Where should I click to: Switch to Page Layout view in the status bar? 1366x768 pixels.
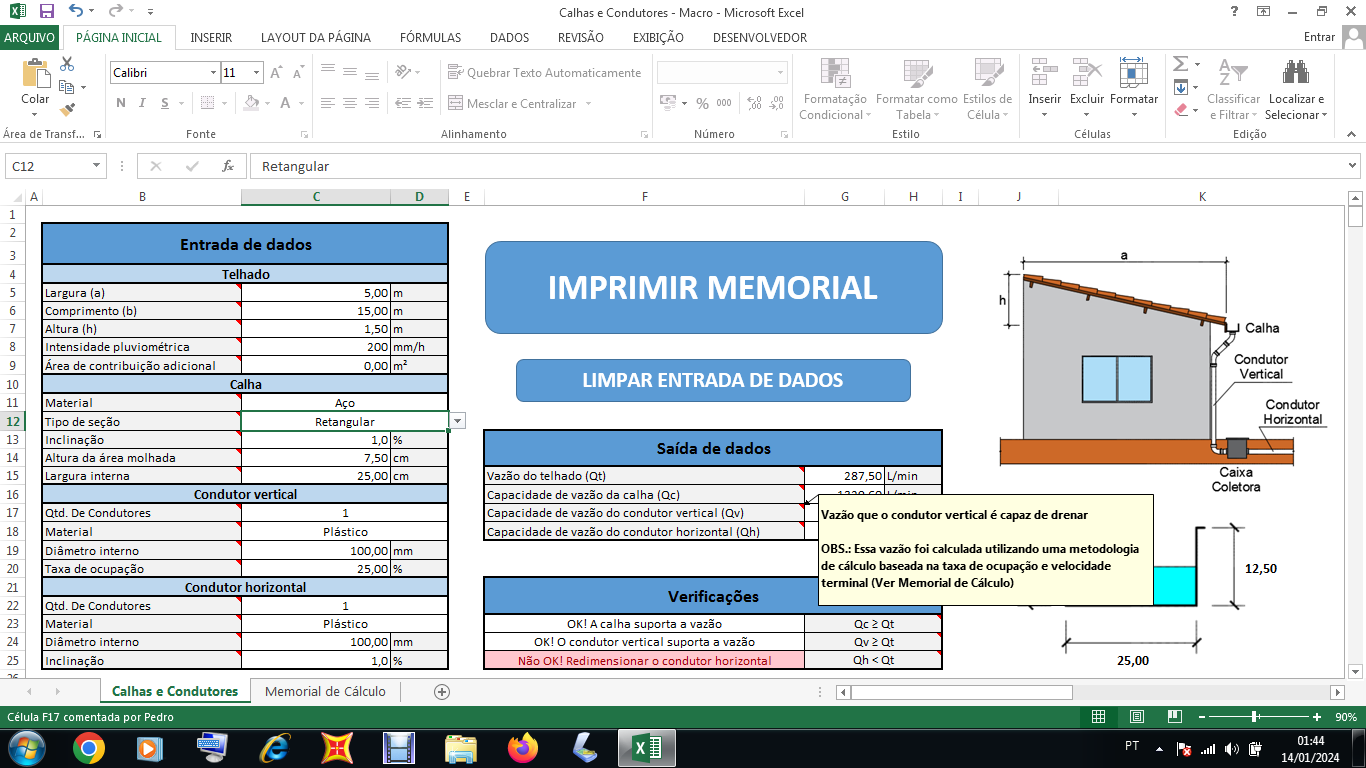click(x=1137, y=717)
